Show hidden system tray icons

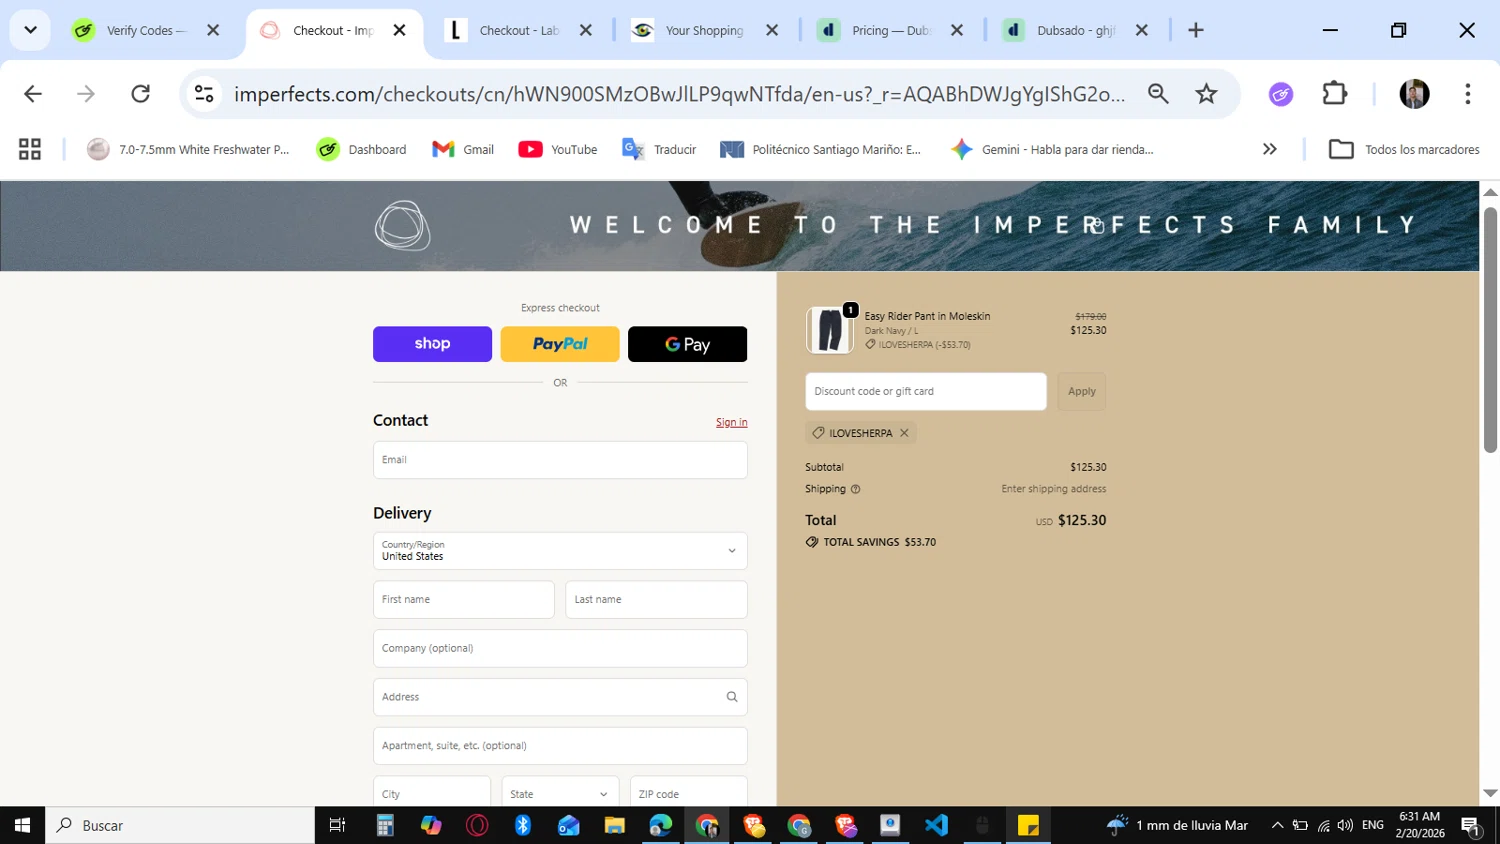tap(1277, 825)
